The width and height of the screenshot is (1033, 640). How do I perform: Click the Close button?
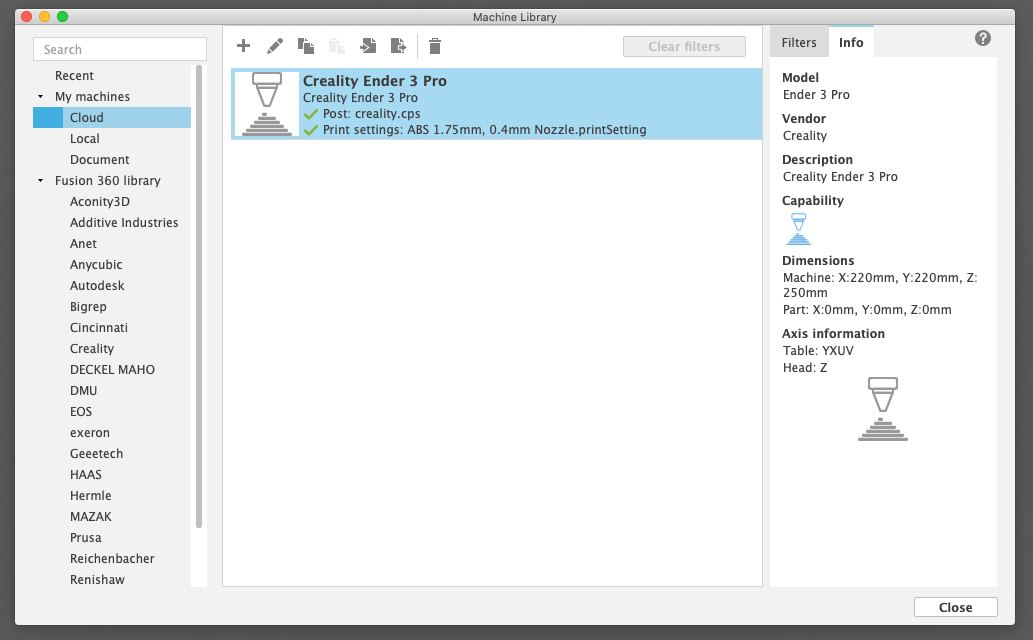(955, 607)
